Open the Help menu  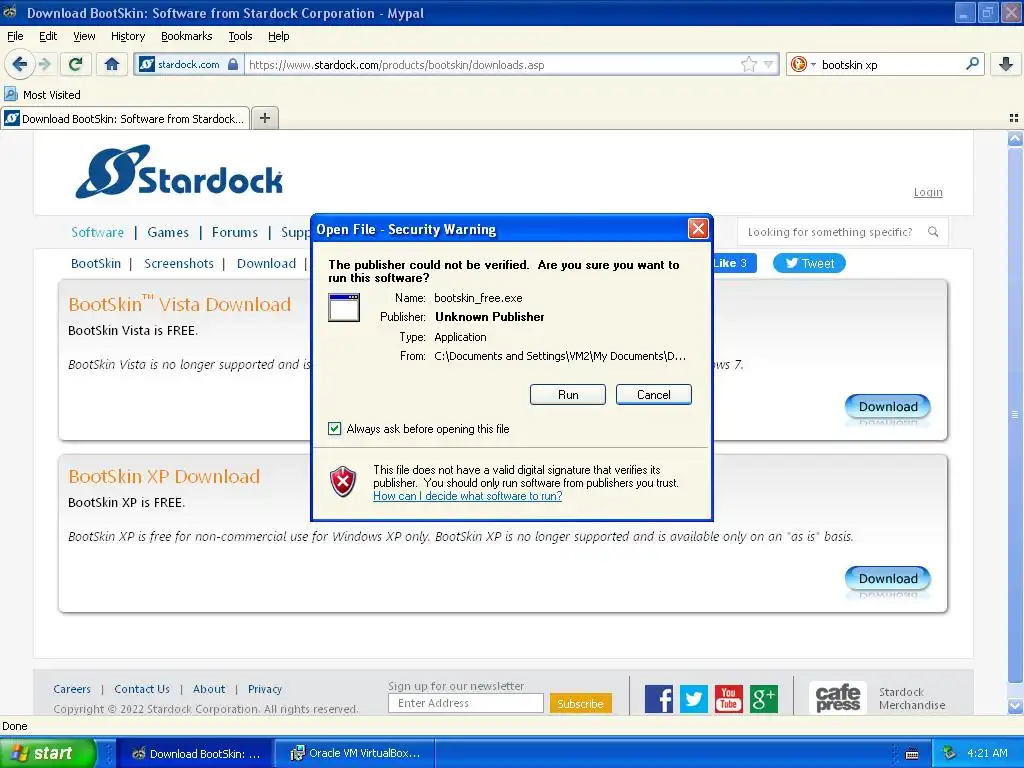click(278, 36)
